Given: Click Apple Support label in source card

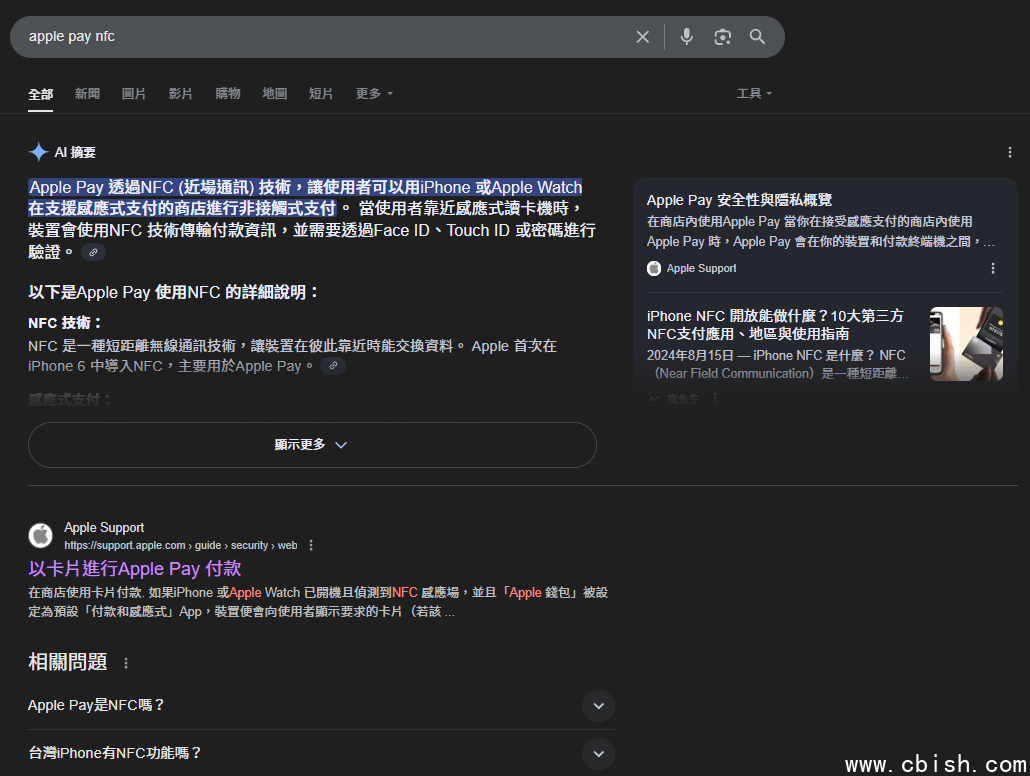Looking at the screenshot, I should point(702,268).
